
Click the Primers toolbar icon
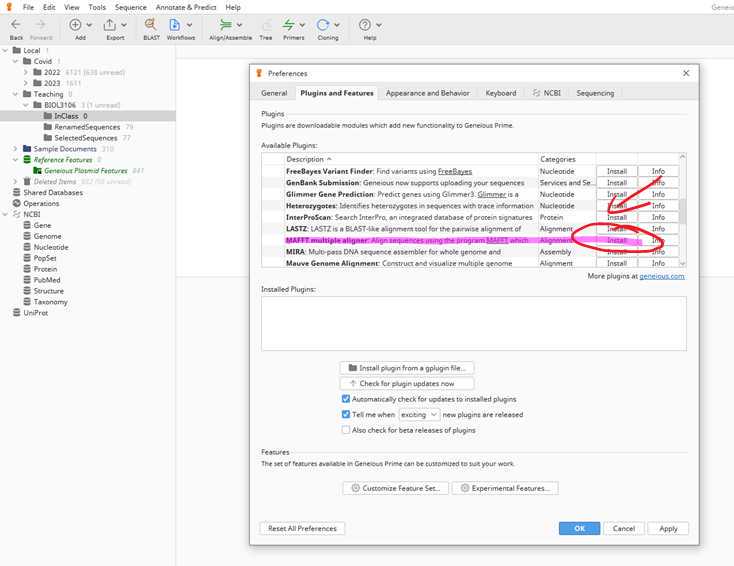point(289,25)
